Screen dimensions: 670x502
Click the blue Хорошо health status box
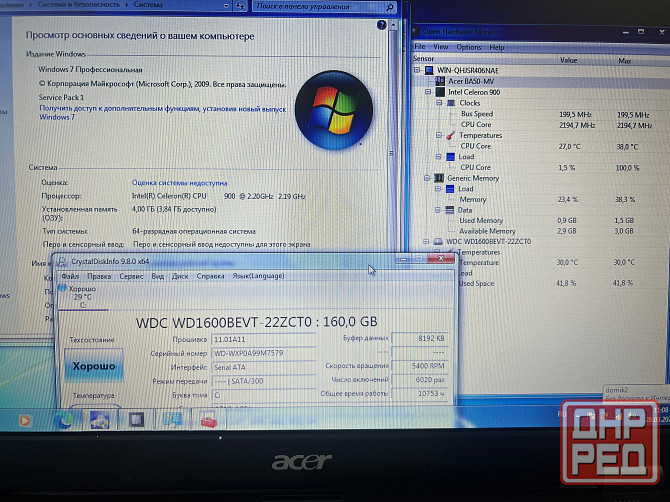(91, 367)
